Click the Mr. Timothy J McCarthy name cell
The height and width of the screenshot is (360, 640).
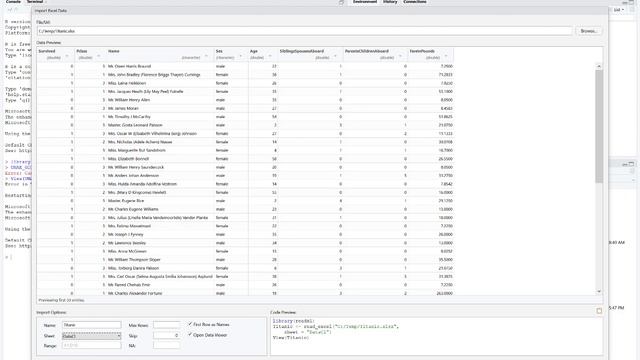click(129, 117)
